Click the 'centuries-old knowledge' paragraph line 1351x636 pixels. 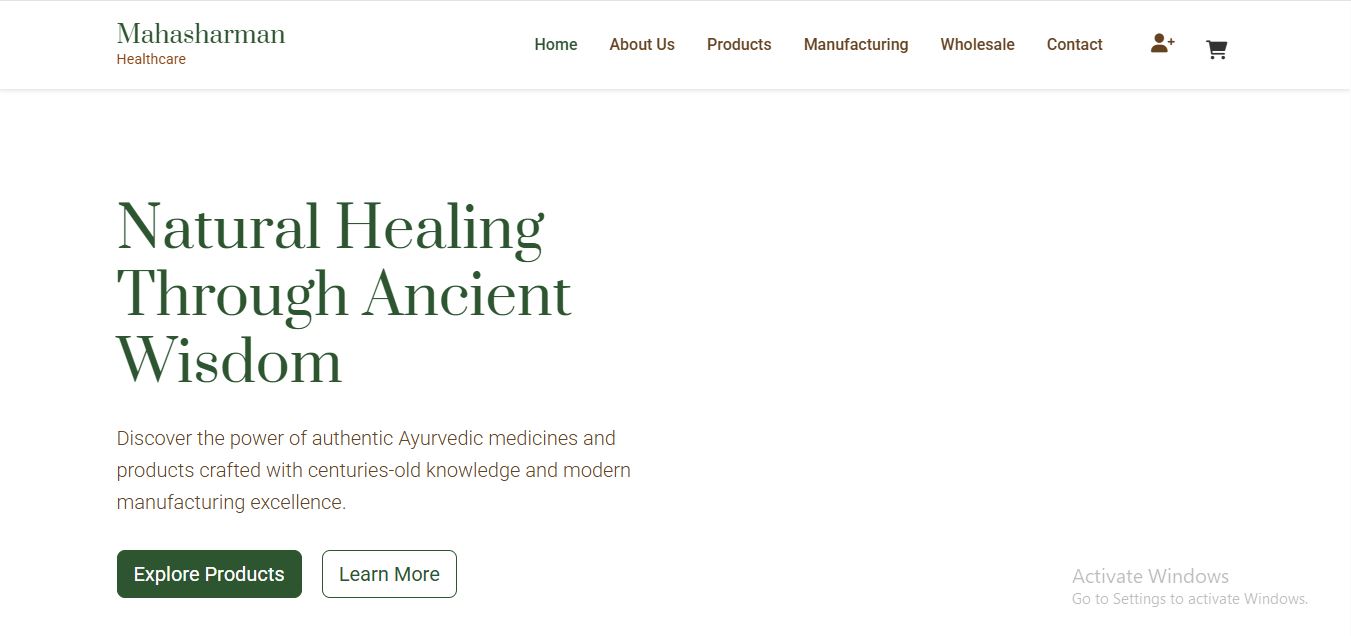374,470
